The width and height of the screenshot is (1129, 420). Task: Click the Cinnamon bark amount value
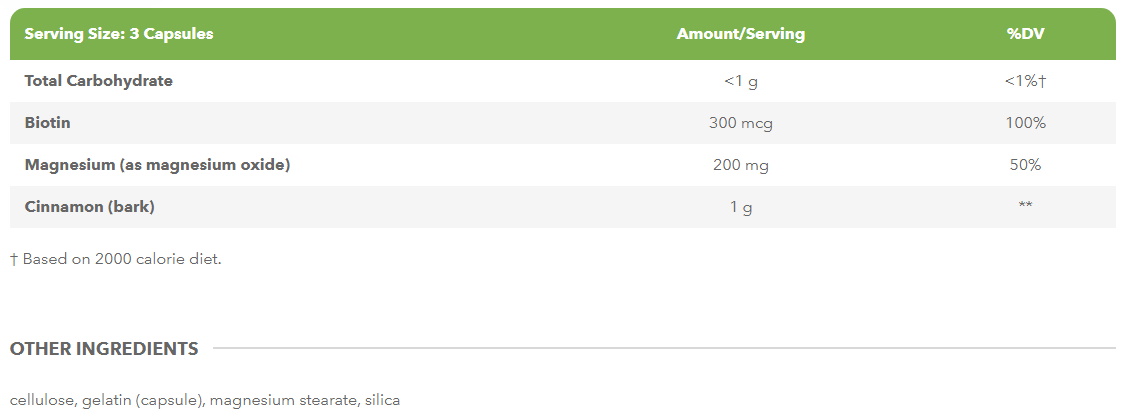point(740,207)
